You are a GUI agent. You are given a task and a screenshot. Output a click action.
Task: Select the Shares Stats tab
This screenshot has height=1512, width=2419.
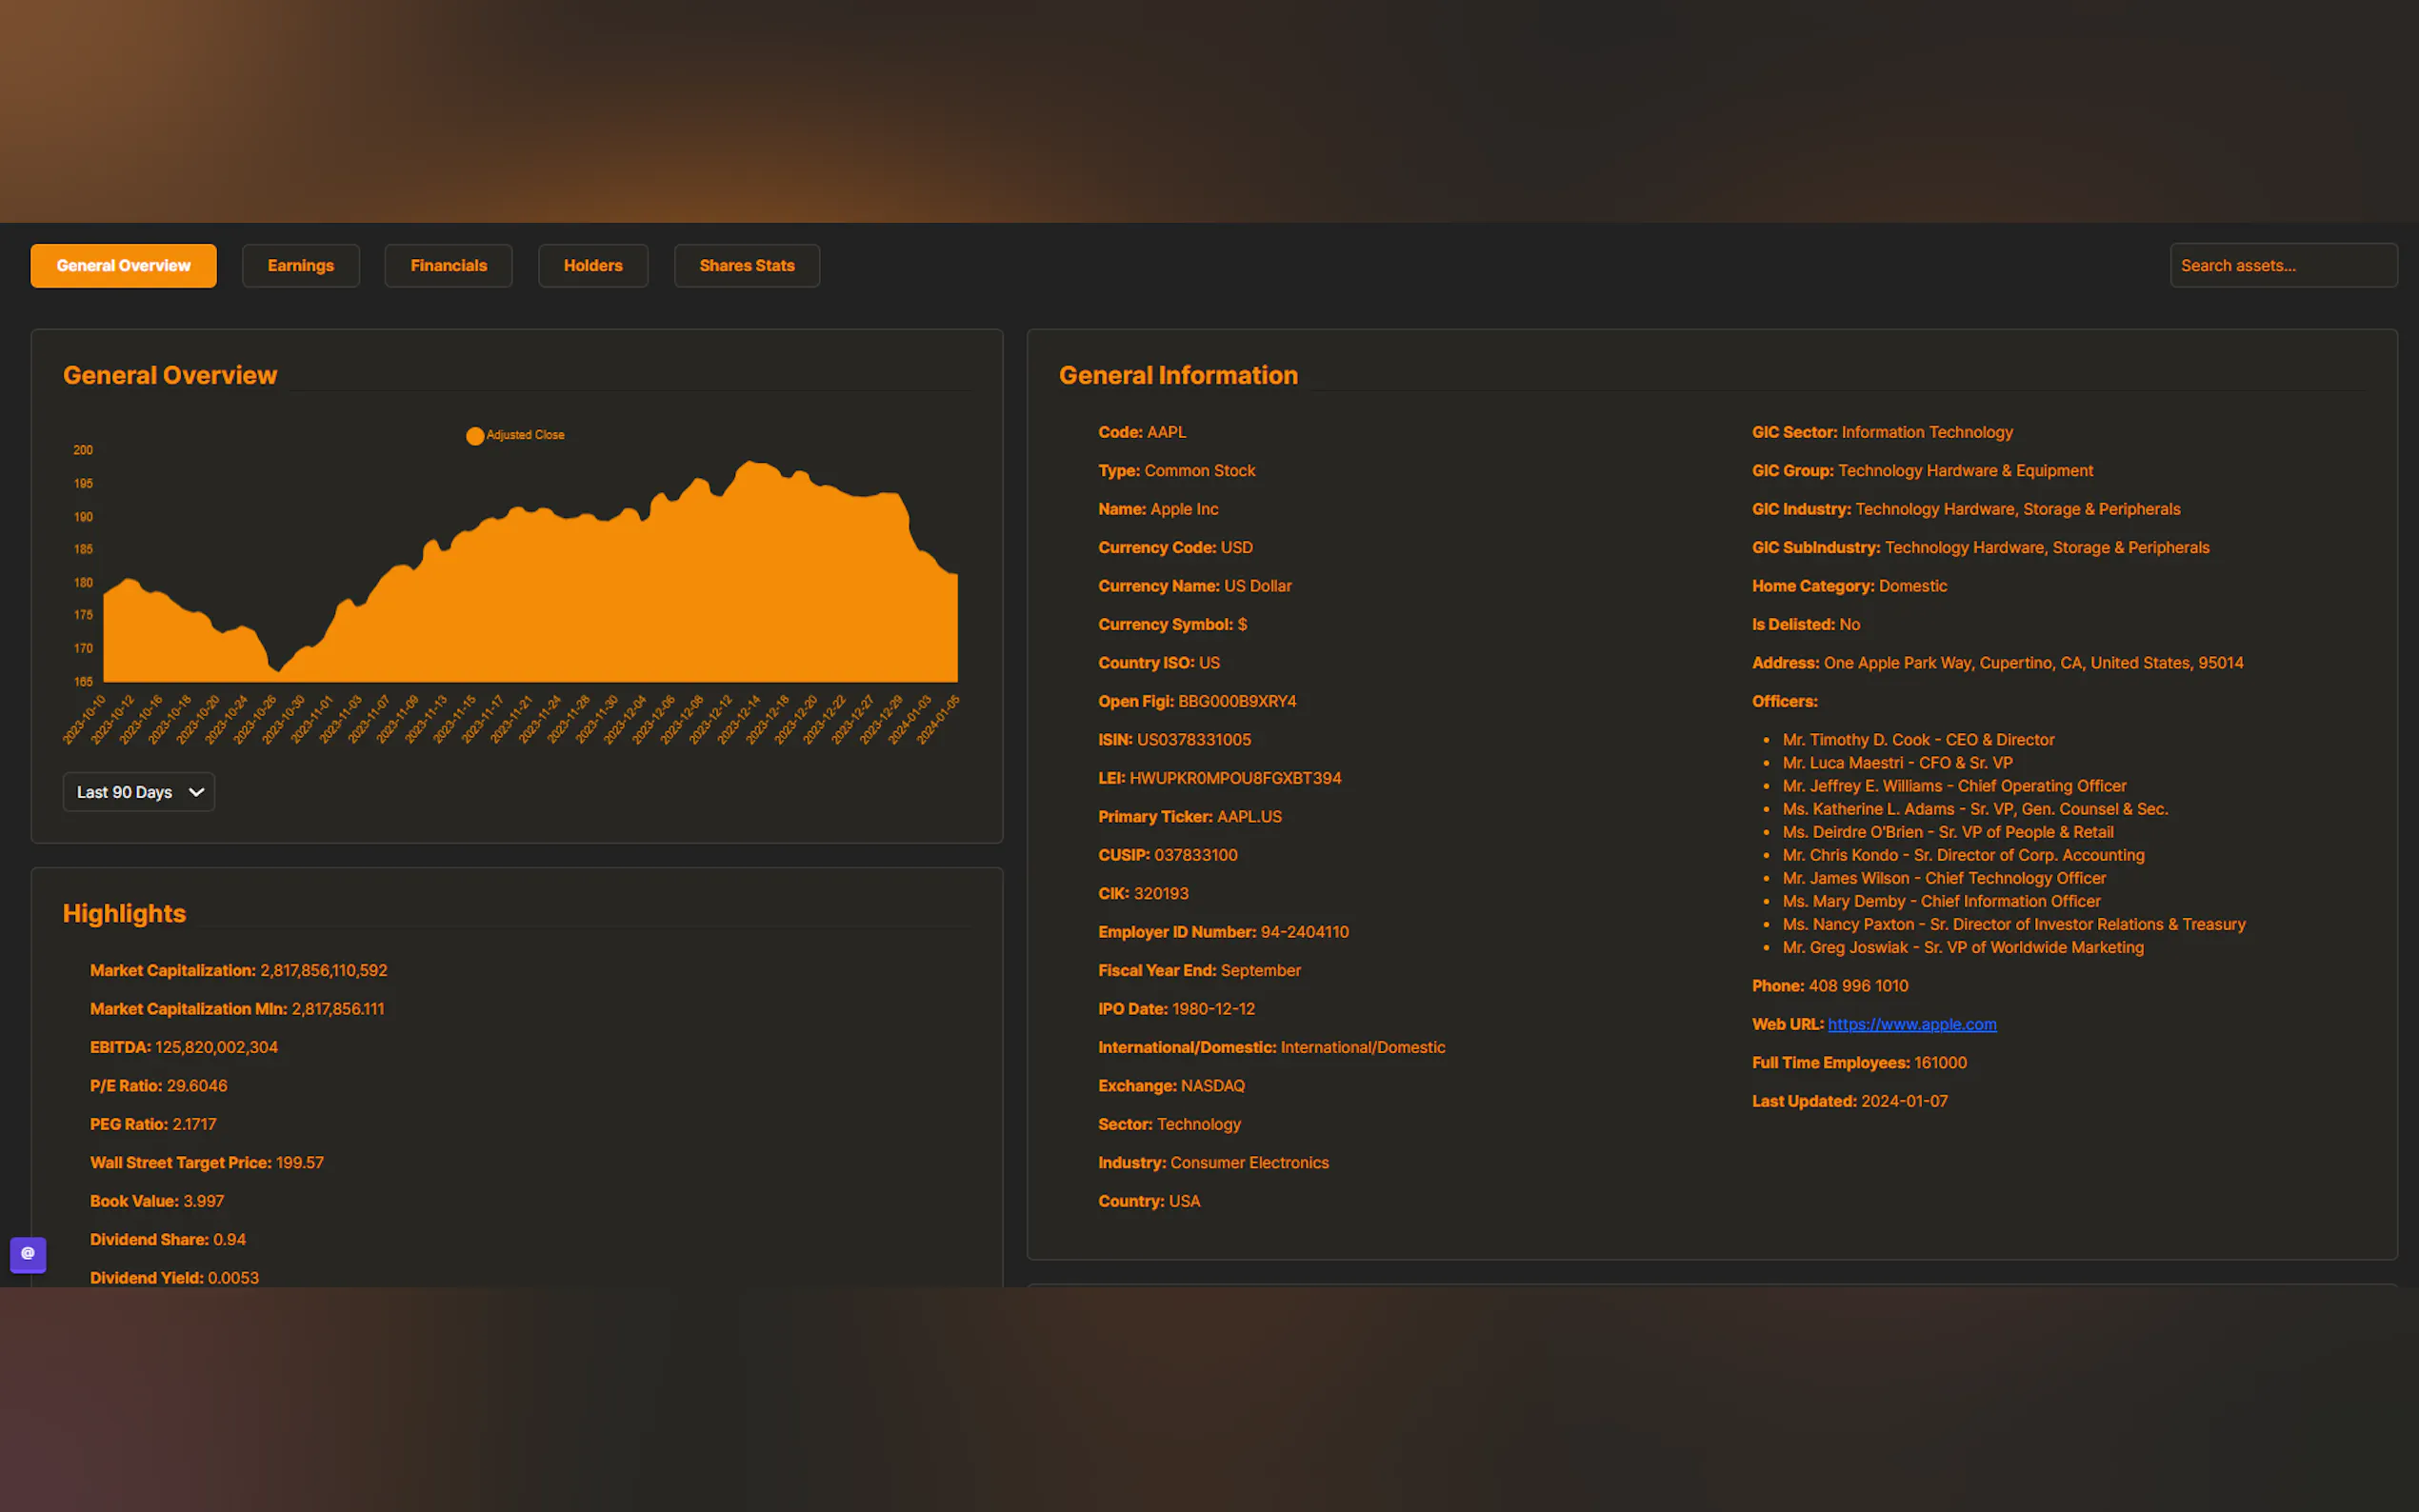point(746,266)
